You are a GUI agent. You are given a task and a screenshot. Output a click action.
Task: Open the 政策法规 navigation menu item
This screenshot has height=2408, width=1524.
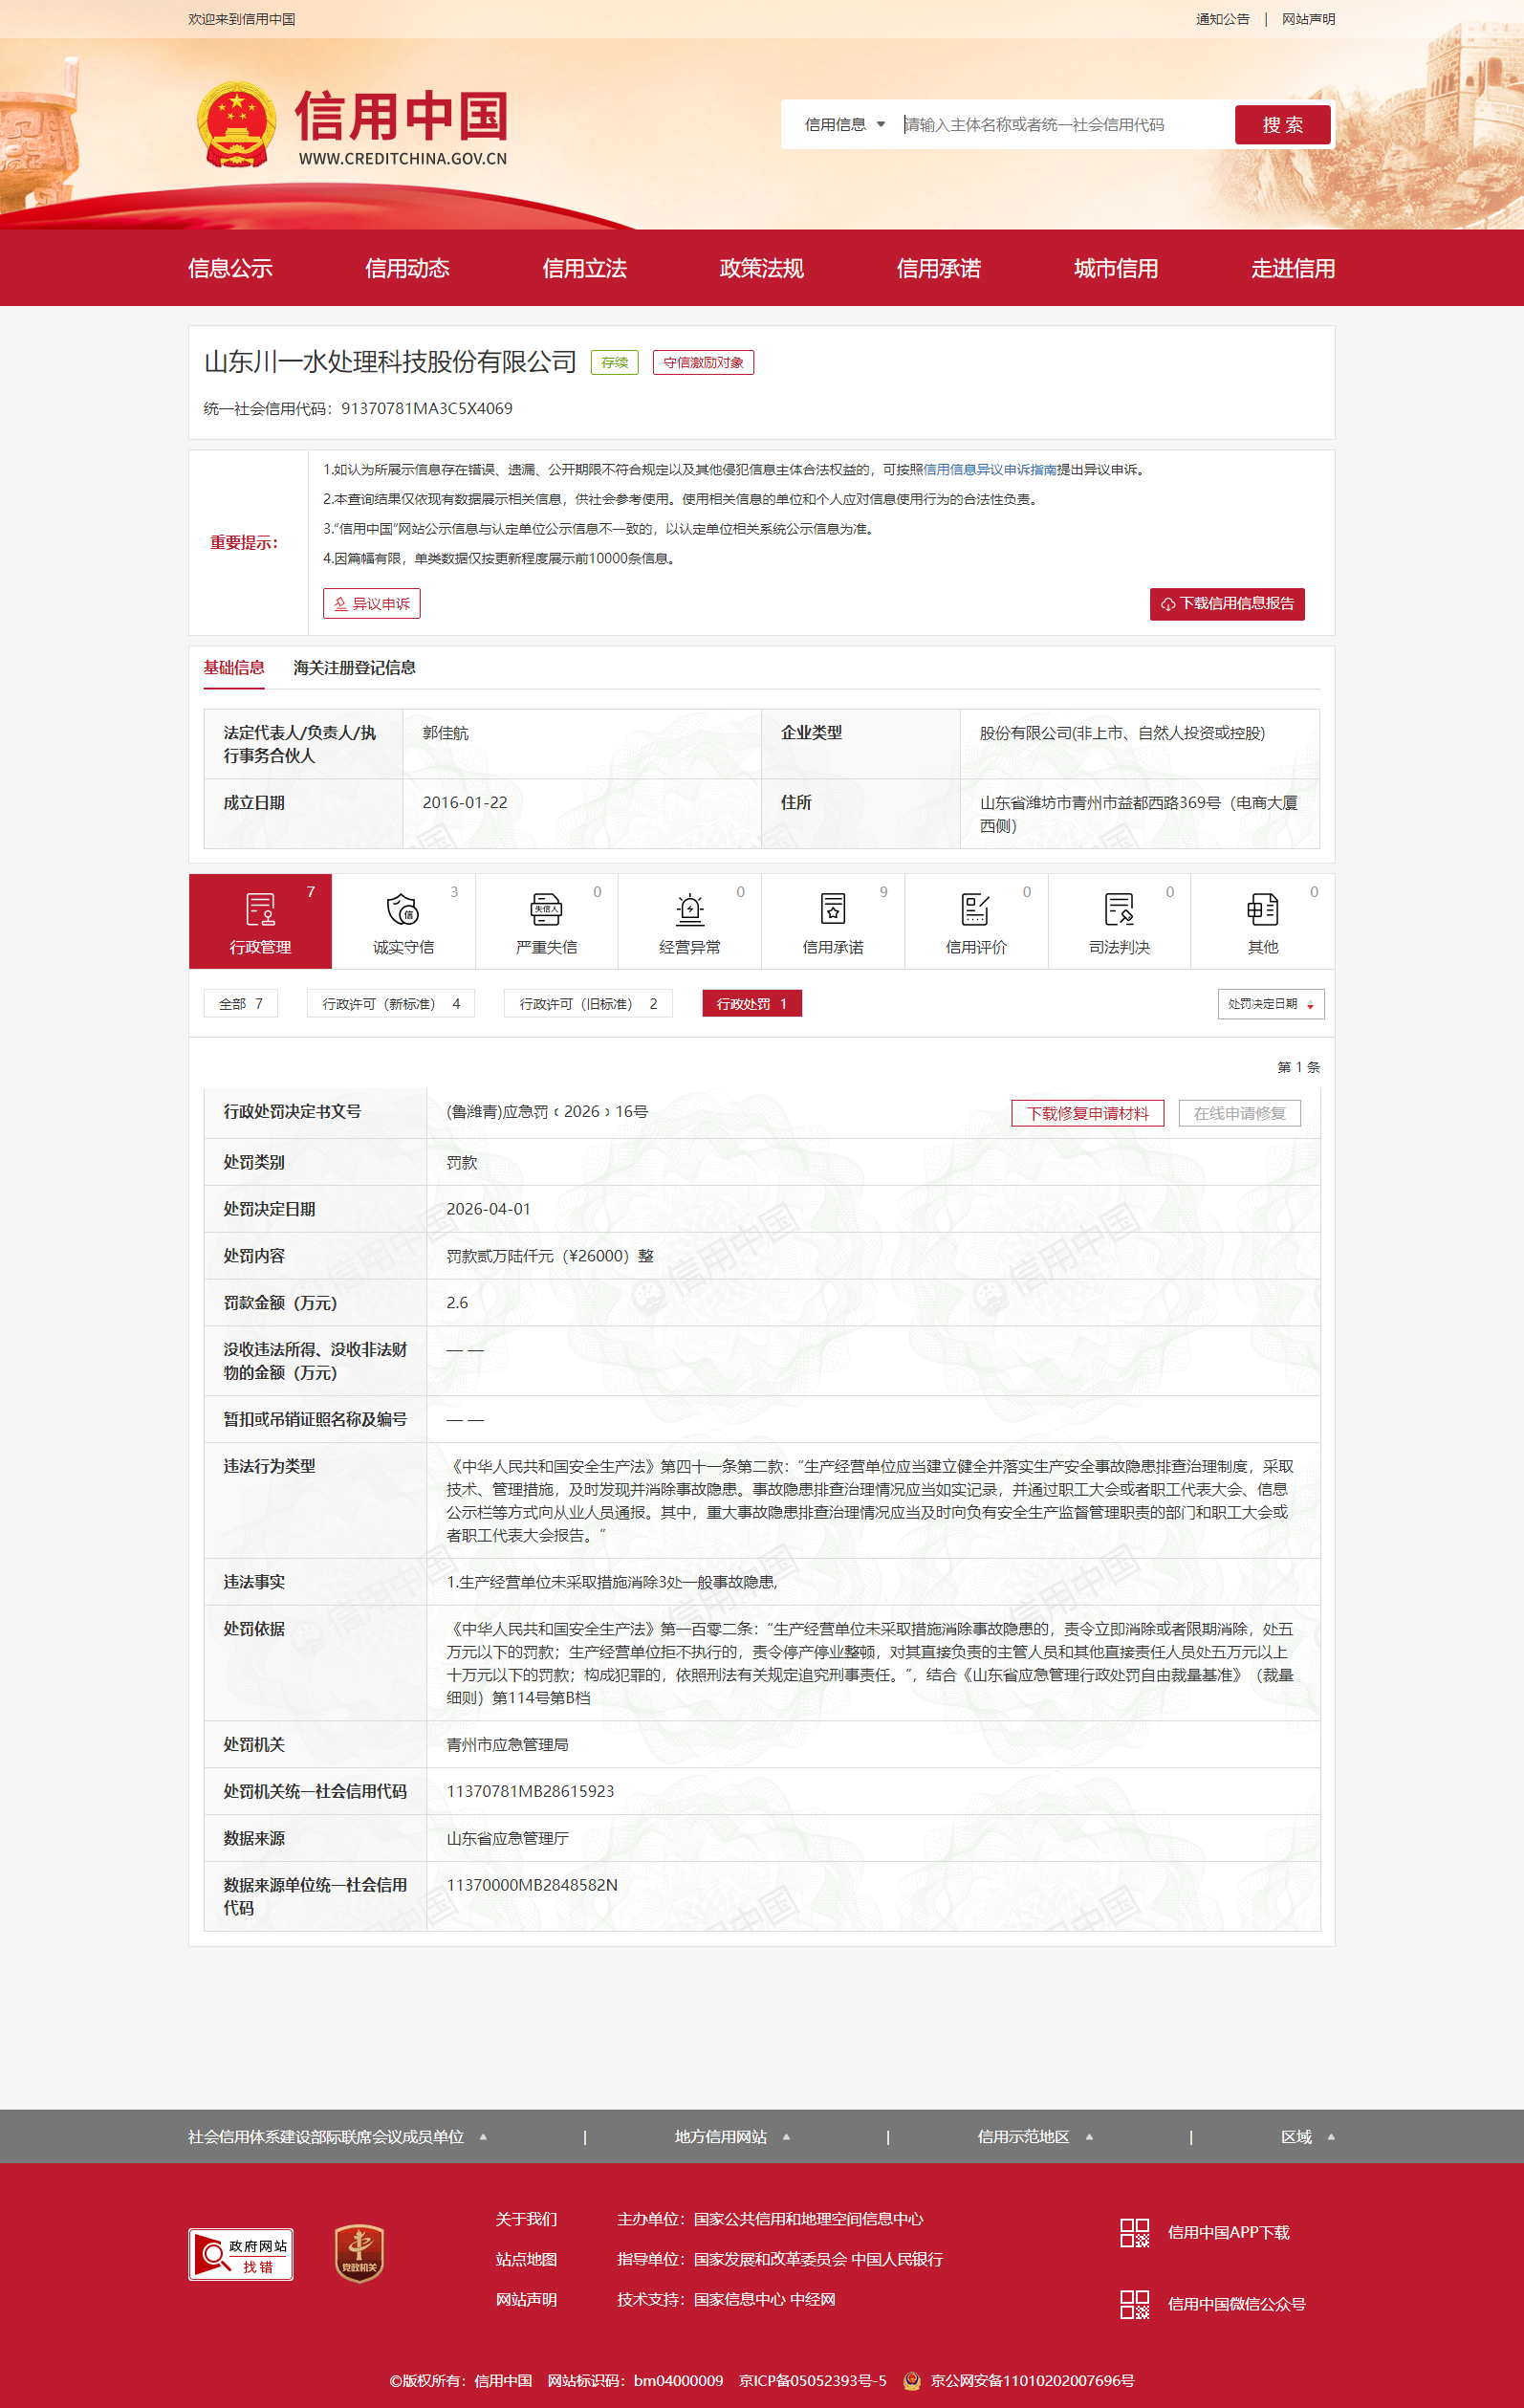(761, 268)
